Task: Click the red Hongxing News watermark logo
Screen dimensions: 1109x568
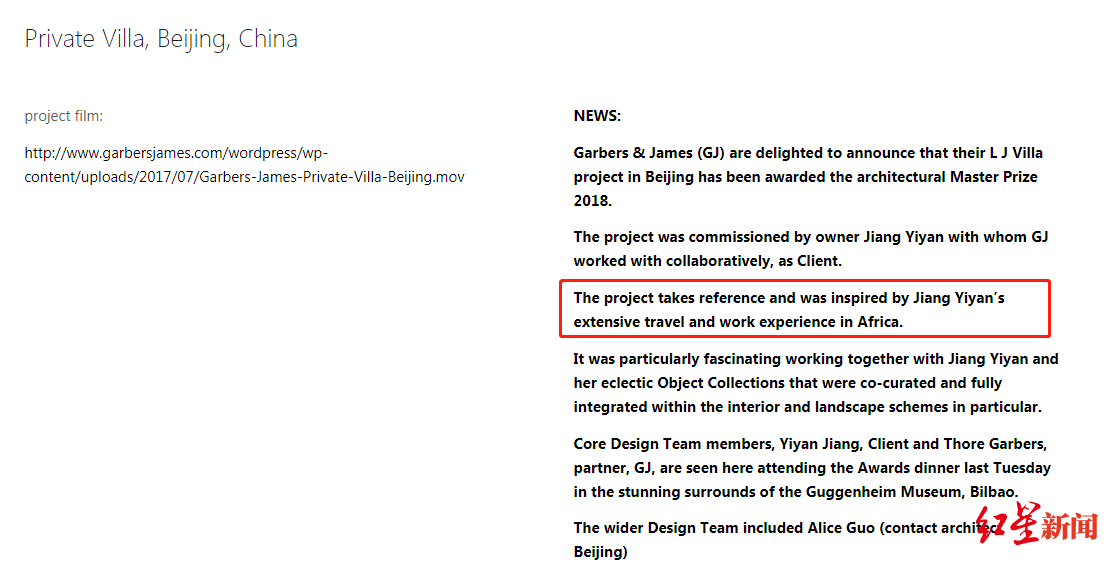Action: tap(1038, 525)
